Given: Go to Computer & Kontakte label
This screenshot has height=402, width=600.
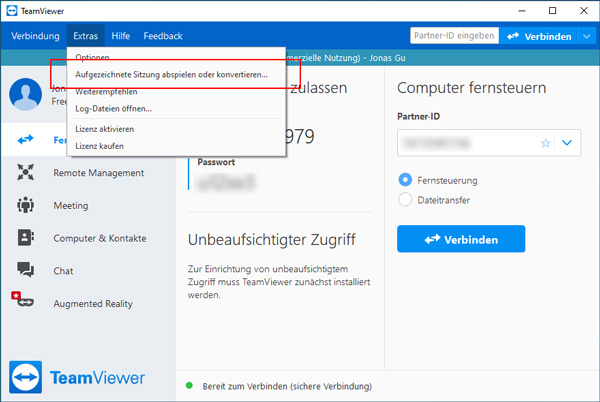Looking at the screenshot, I should [99, 238].
